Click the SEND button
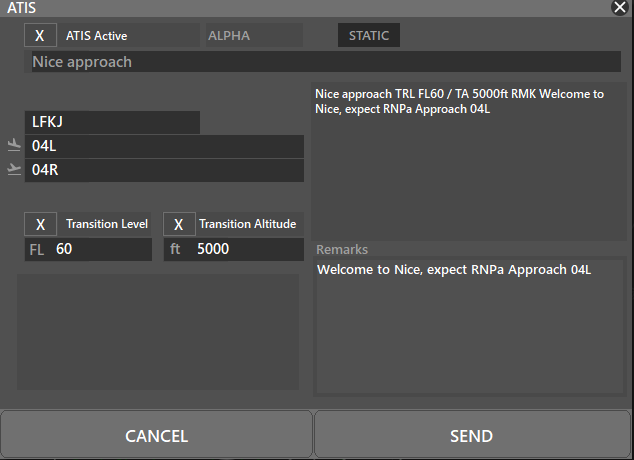The height and width of the screenshot is (460, 634). pyautogui.click(x=472, y=435)
